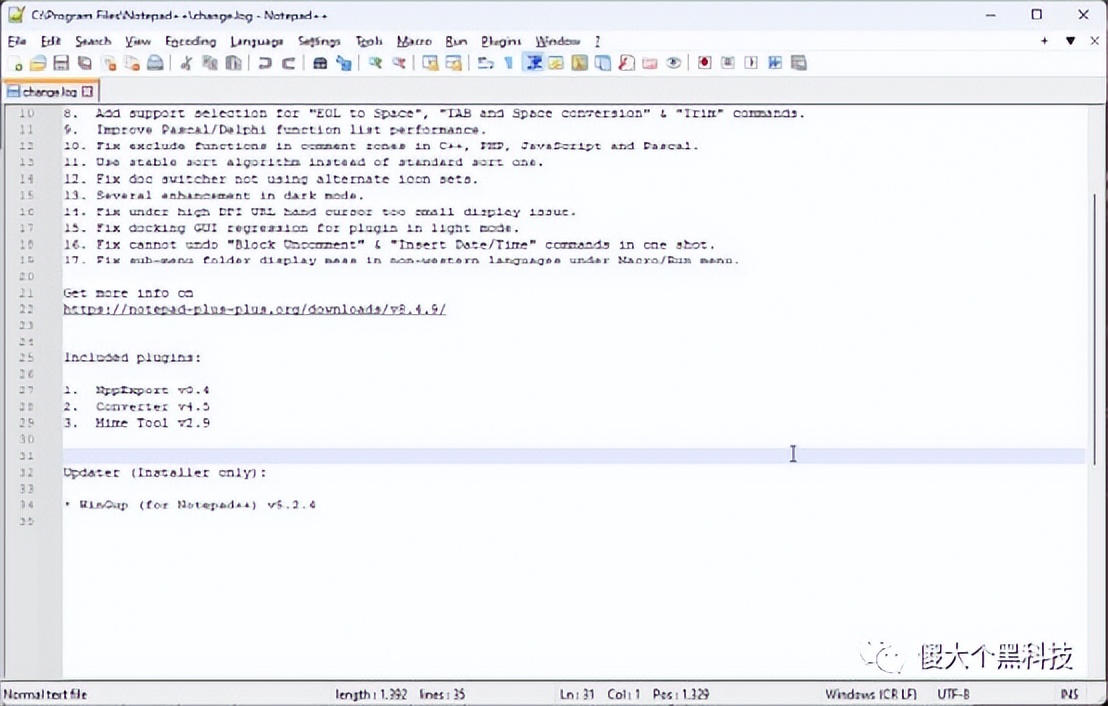Click the Open file toolbar icon
Image resolution: width=1108 pixels, height=706 pixels.
click(38, 64)
